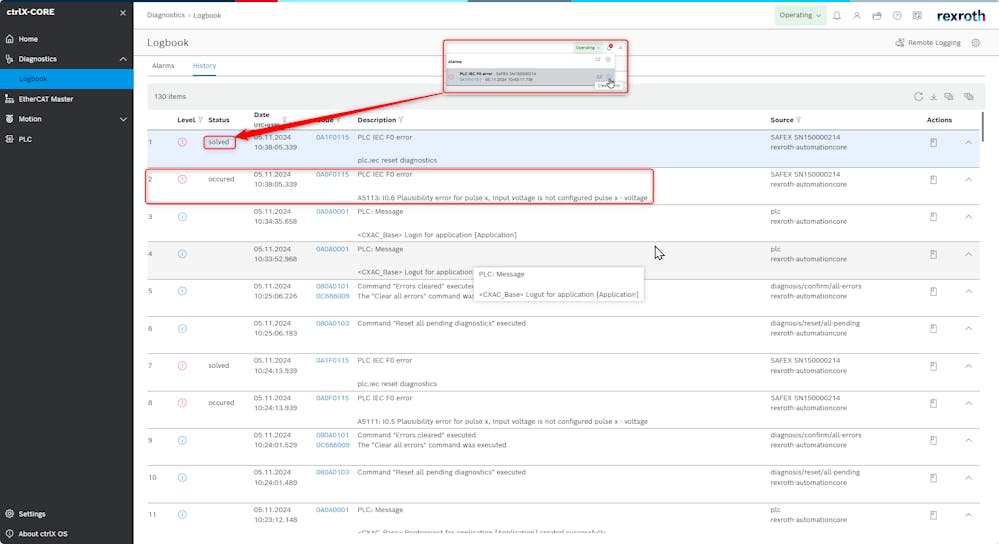
Task: Select the History tab
Action: [205, 66]
